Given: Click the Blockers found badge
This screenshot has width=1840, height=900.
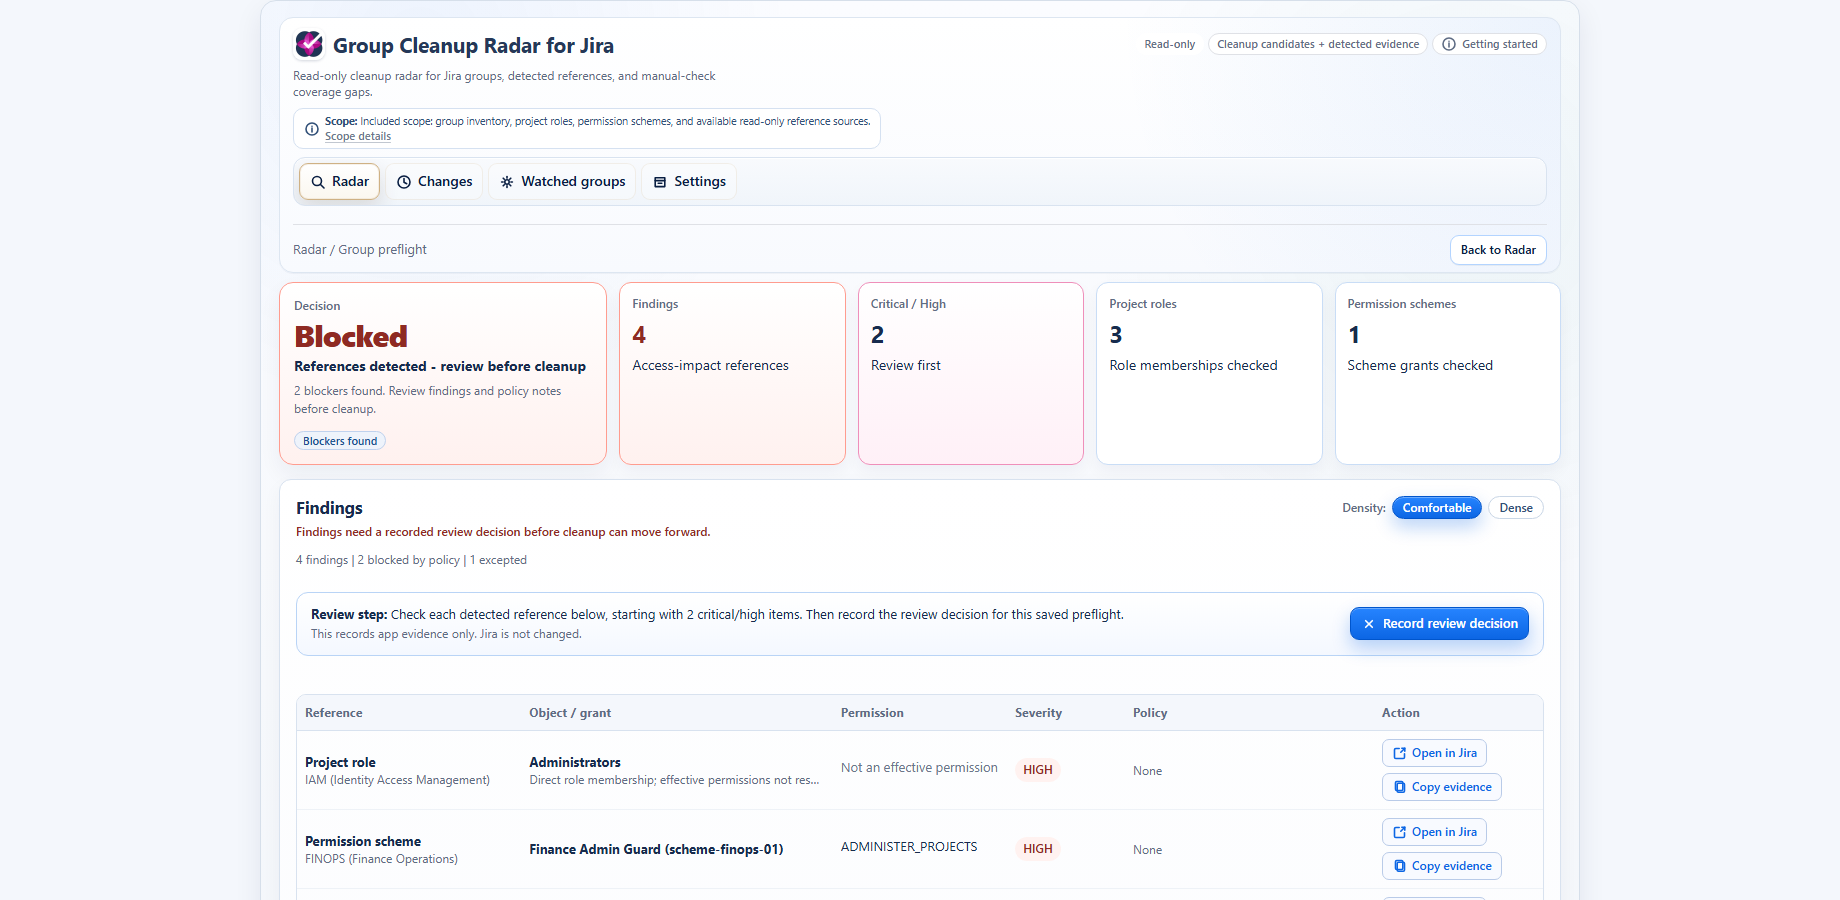Looking at the screenshot, I should coord(340,441).
